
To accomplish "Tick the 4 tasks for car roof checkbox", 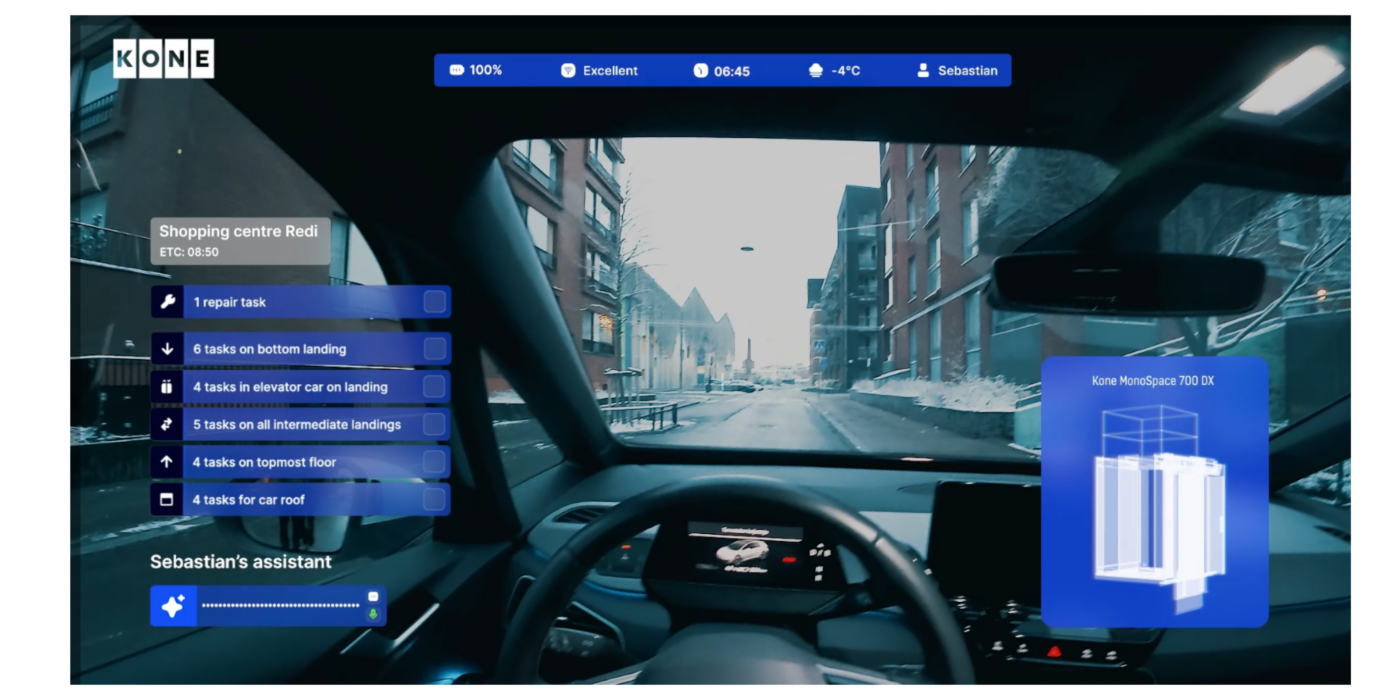I will point(434,500).
